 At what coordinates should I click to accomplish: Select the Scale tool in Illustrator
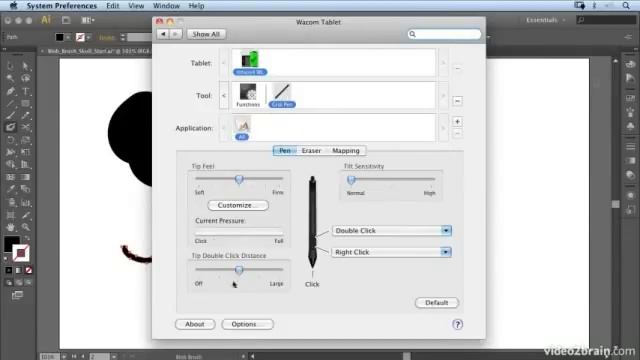(25, 140)
